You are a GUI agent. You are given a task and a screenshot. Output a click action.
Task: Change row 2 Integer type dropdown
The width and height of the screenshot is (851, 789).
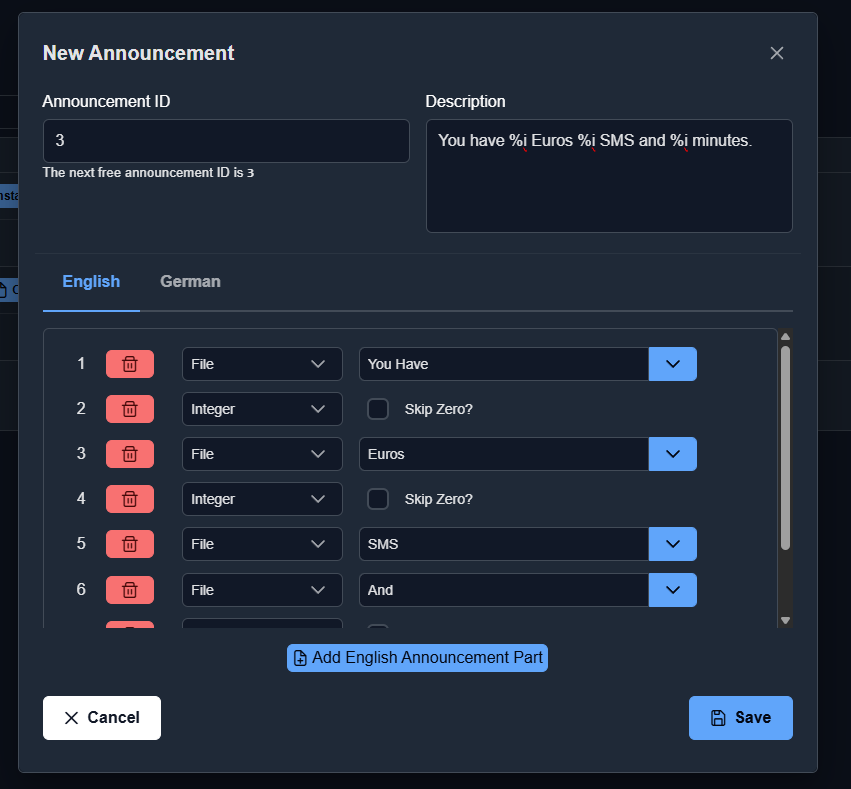(262, 409)
